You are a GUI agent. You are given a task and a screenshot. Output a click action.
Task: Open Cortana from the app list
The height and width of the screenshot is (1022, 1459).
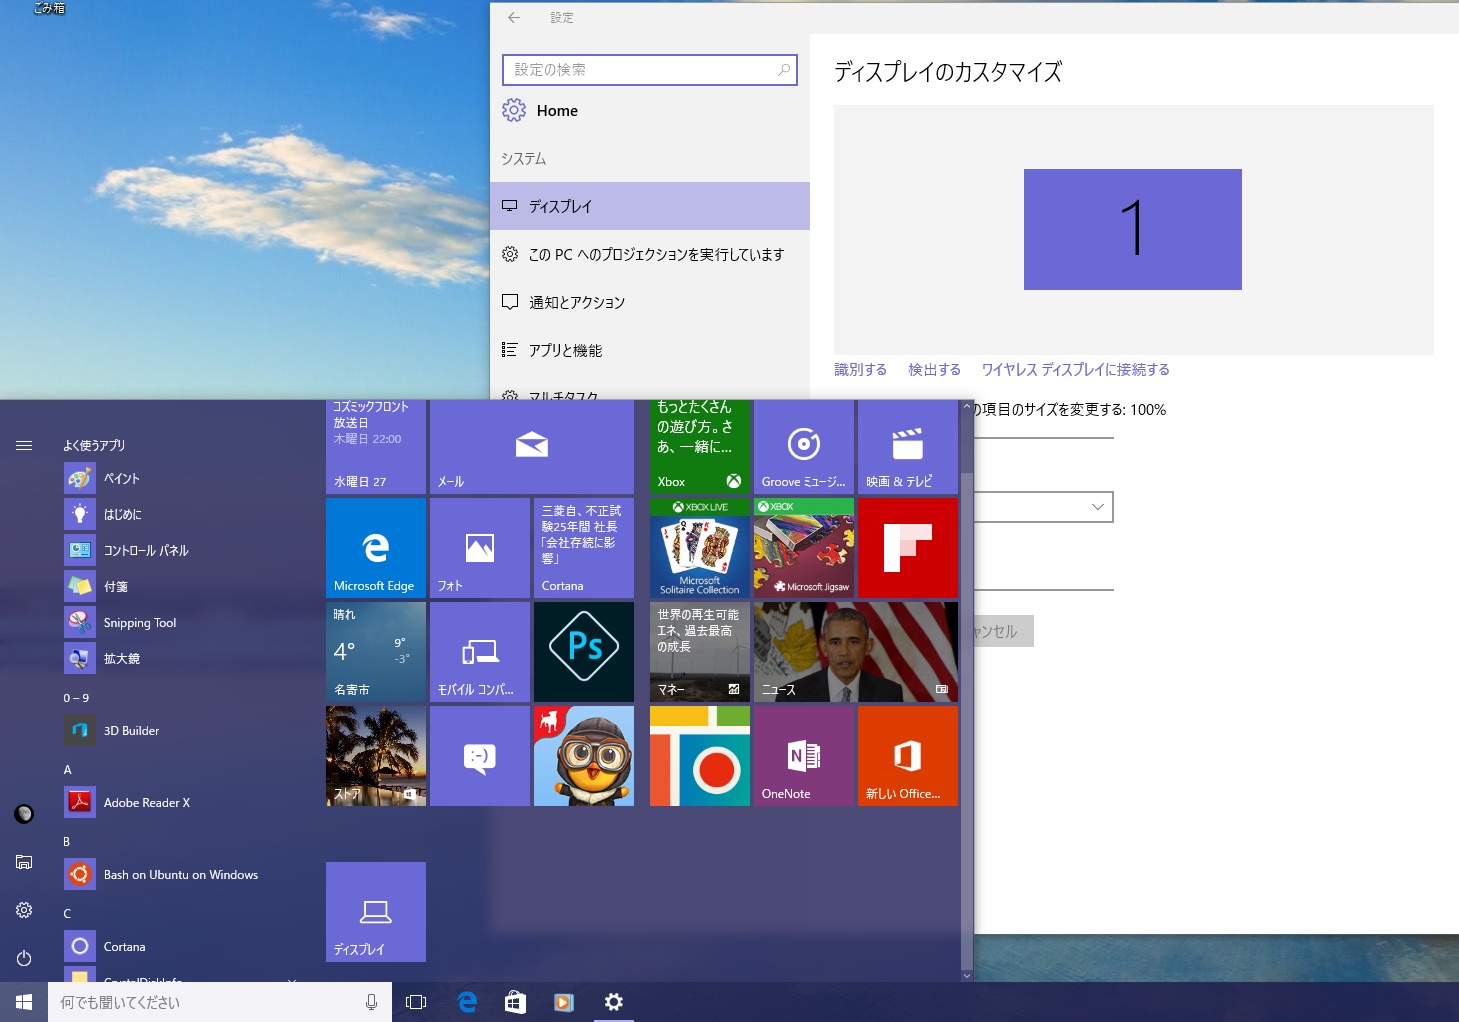[180, 946]
